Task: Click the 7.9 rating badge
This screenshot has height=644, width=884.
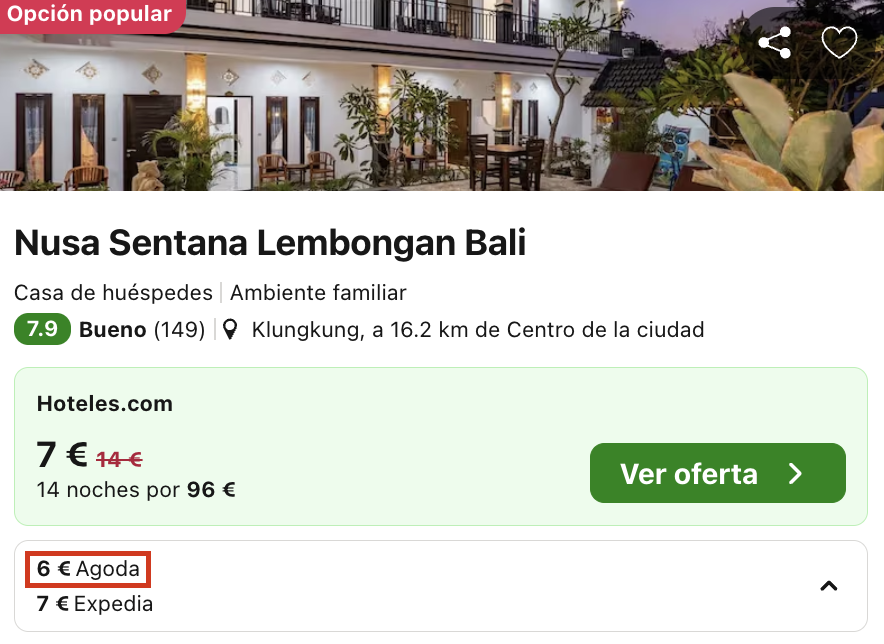Action: 42,329
